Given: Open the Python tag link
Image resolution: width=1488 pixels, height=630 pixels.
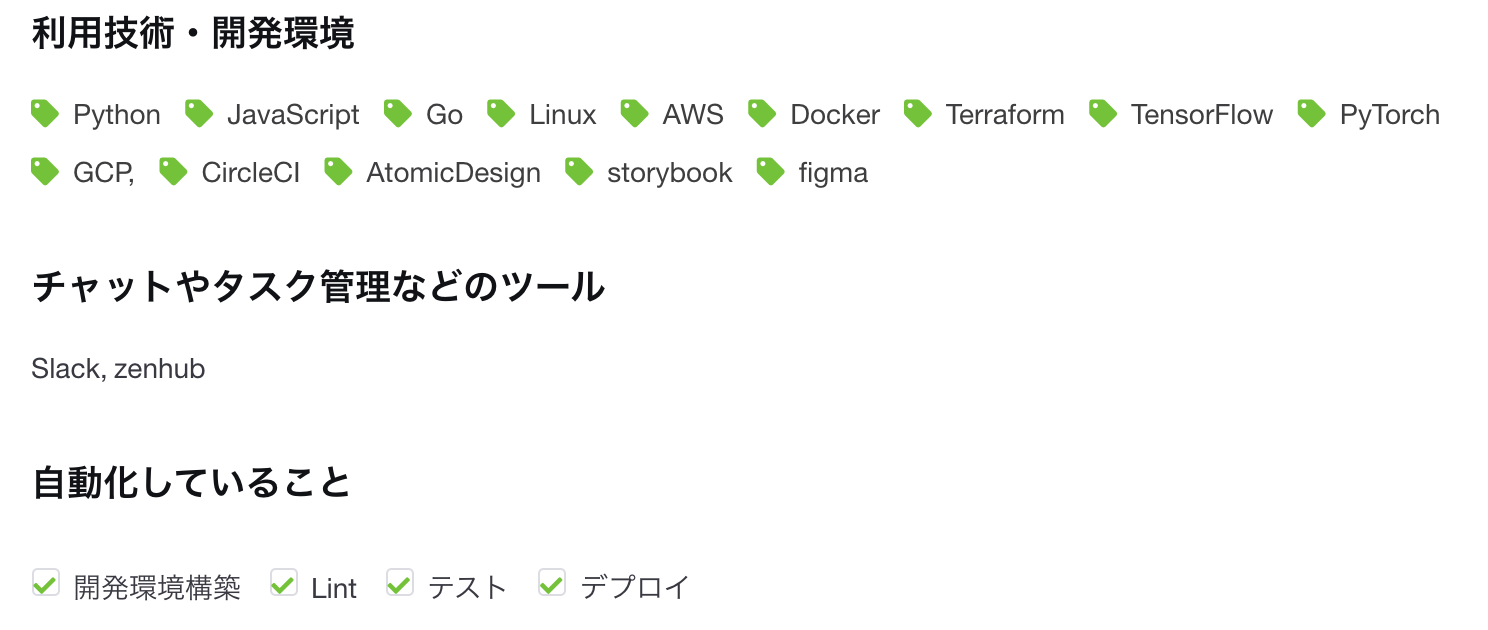Looking at the screenshot, I should (117, 114).
